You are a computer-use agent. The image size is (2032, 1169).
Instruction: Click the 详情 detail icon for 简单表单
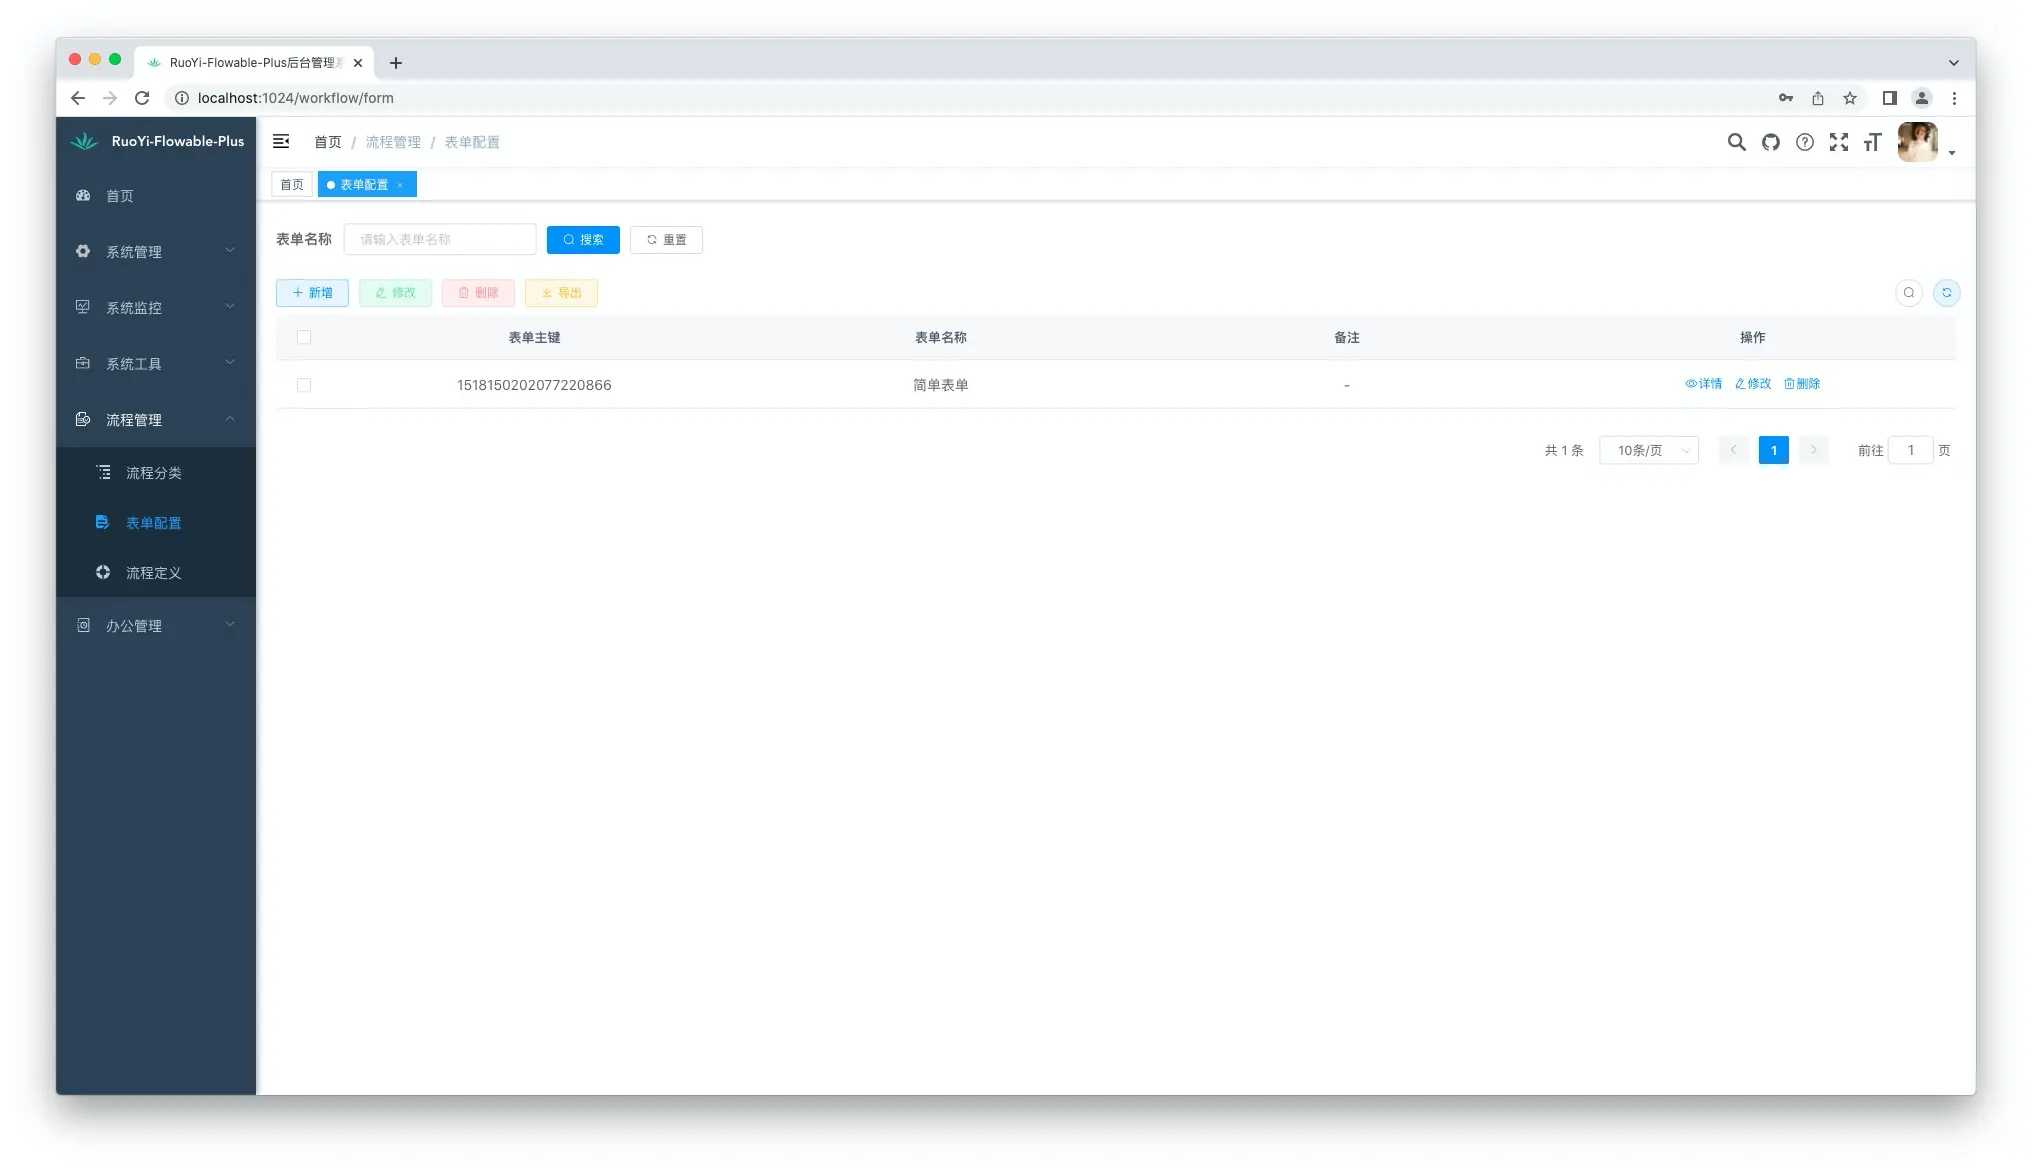point(1703,384)
